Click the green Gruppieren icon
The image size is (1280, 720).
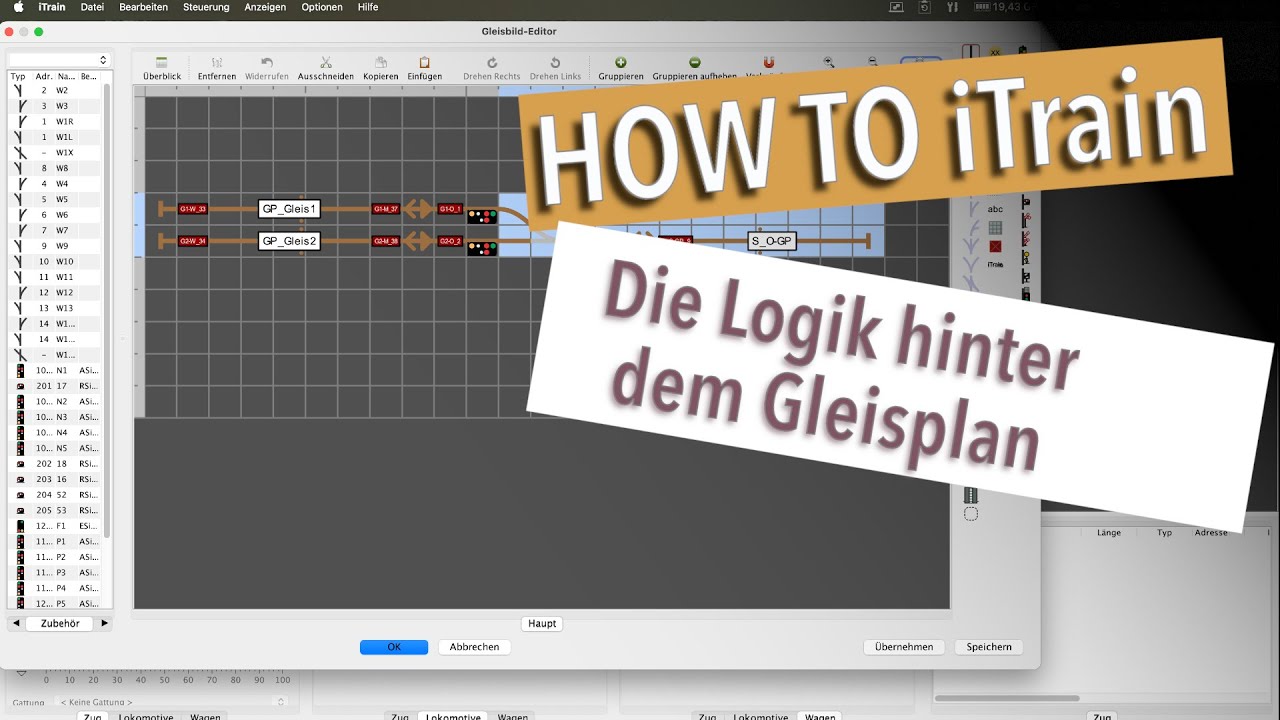(x=621, y=62)
